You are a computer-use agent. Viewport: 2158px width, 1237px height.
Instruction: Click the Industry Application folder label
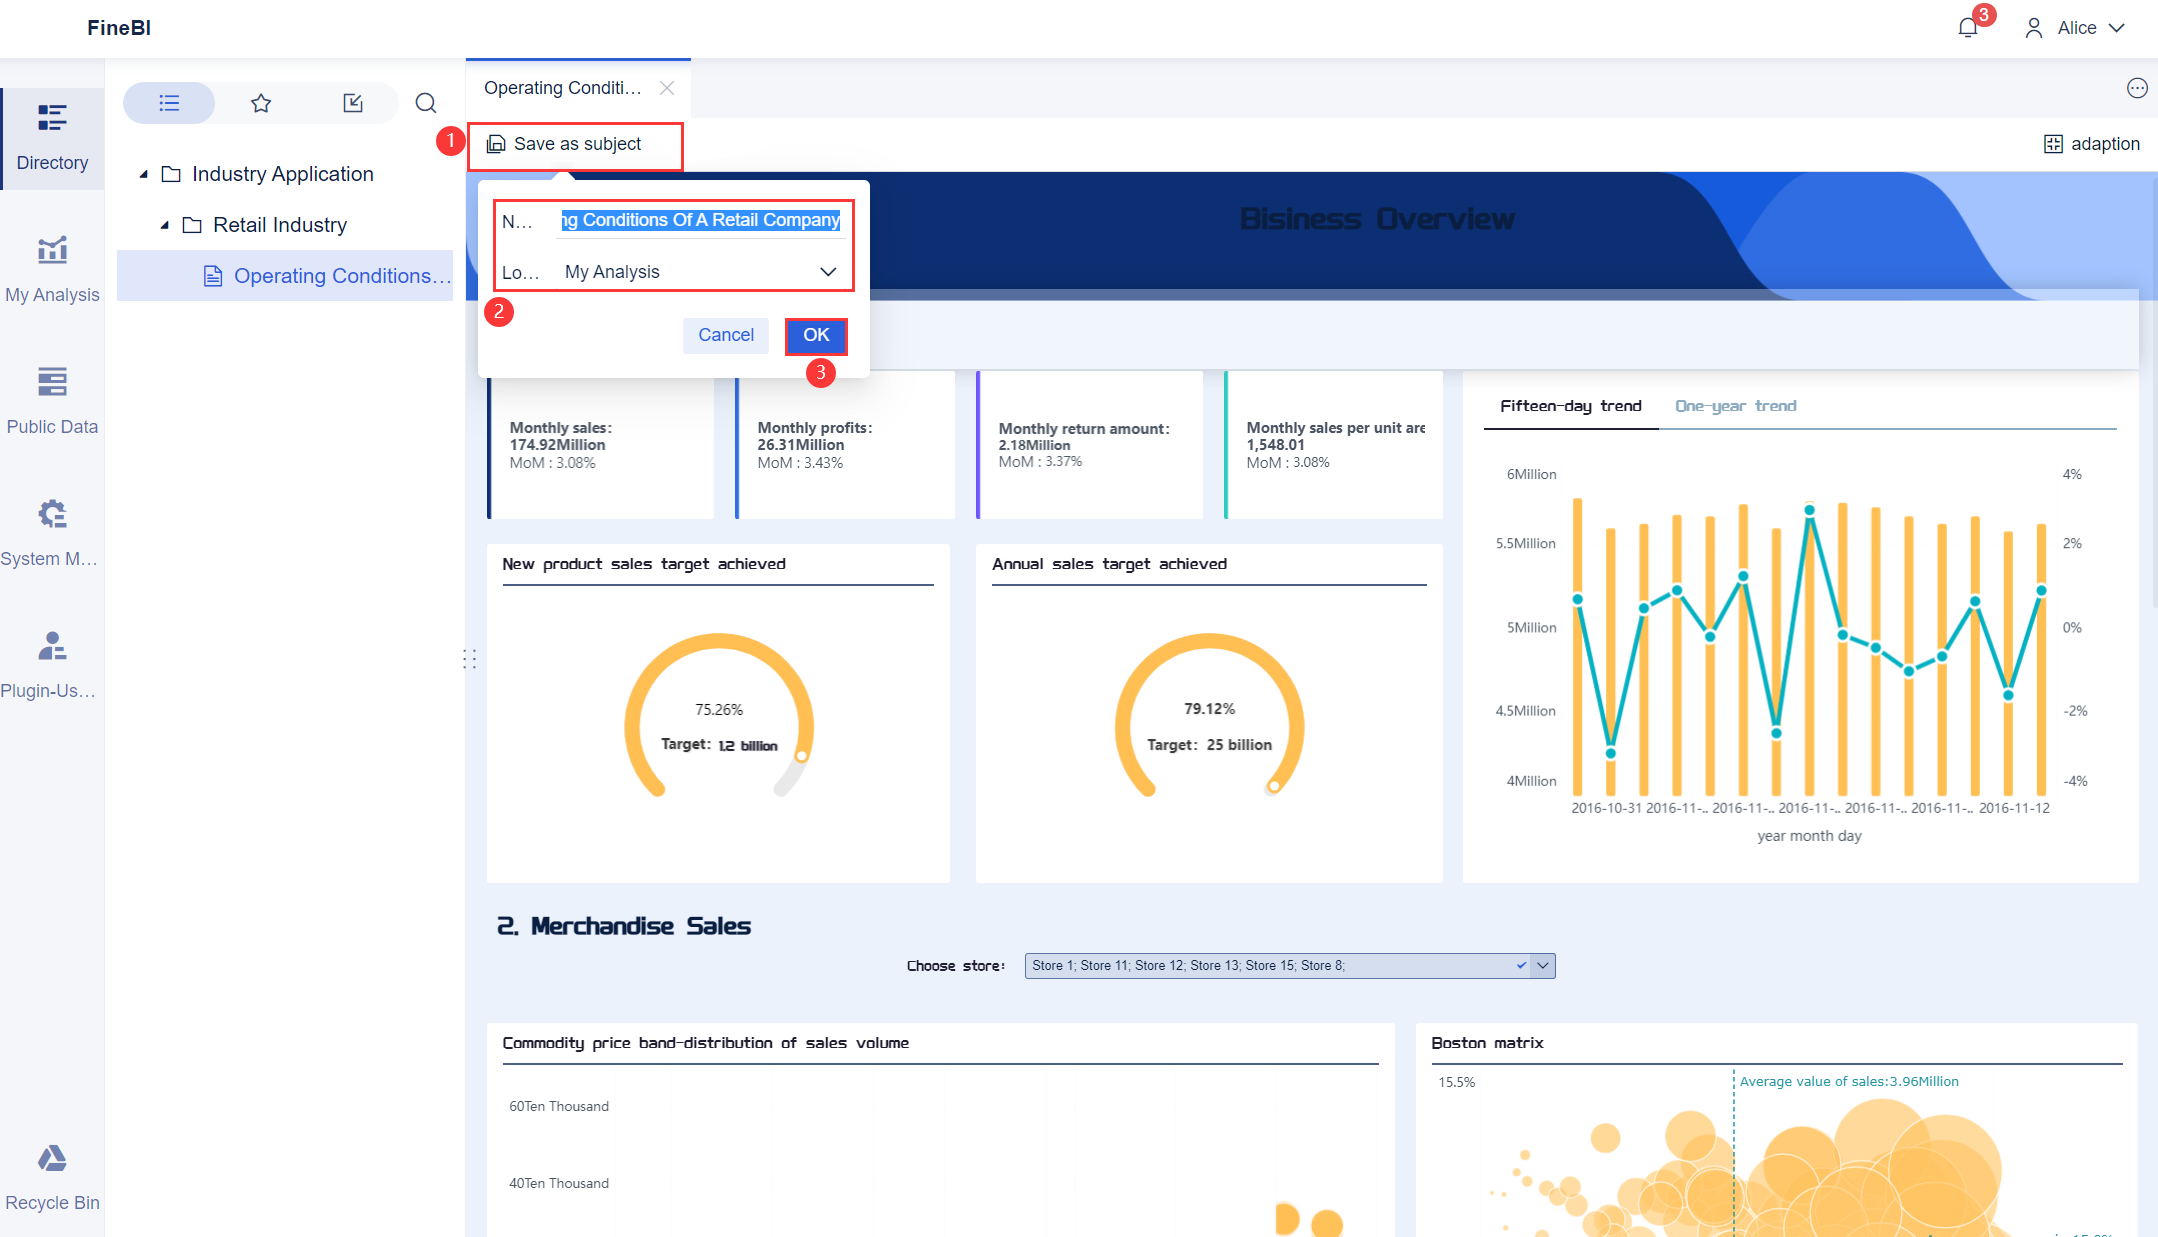[283, 174]
